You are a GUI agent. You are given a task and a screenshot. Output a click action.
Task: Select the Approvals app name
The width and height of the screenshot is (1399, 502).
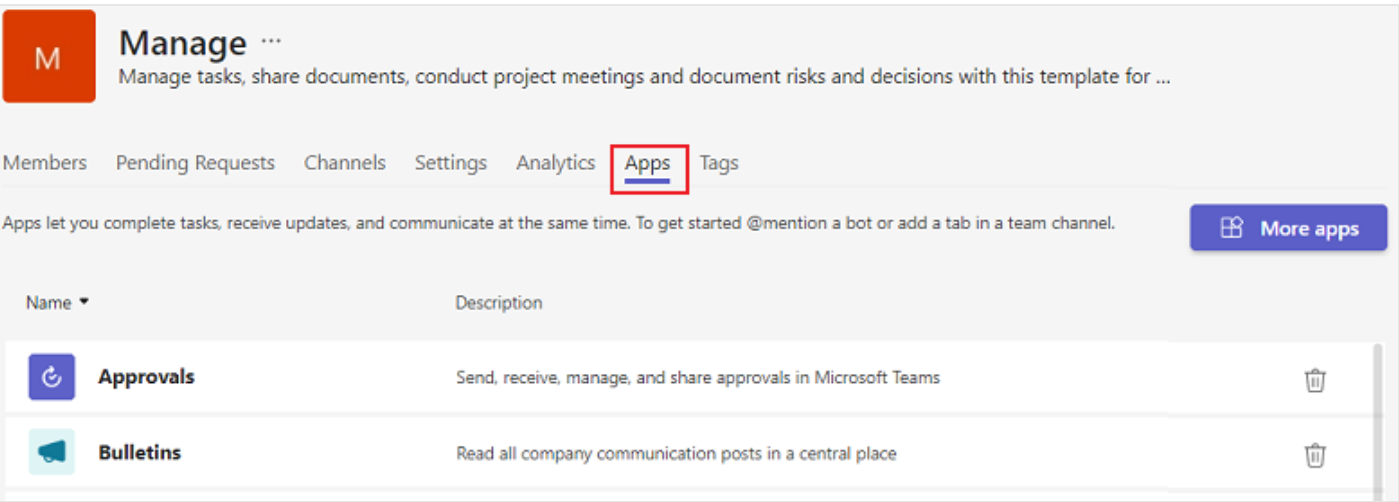pyautogui.click(x=146, y=377)
